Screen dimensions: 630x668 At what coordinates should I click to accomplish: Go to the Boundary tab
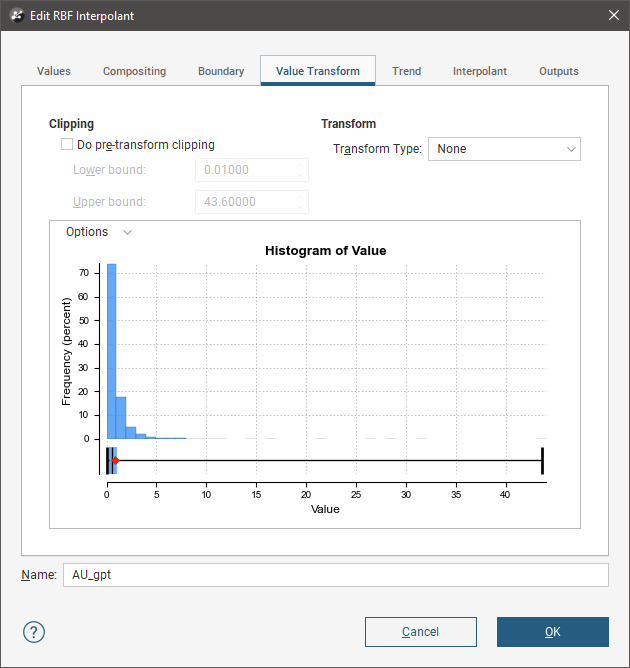pos(221,72)
